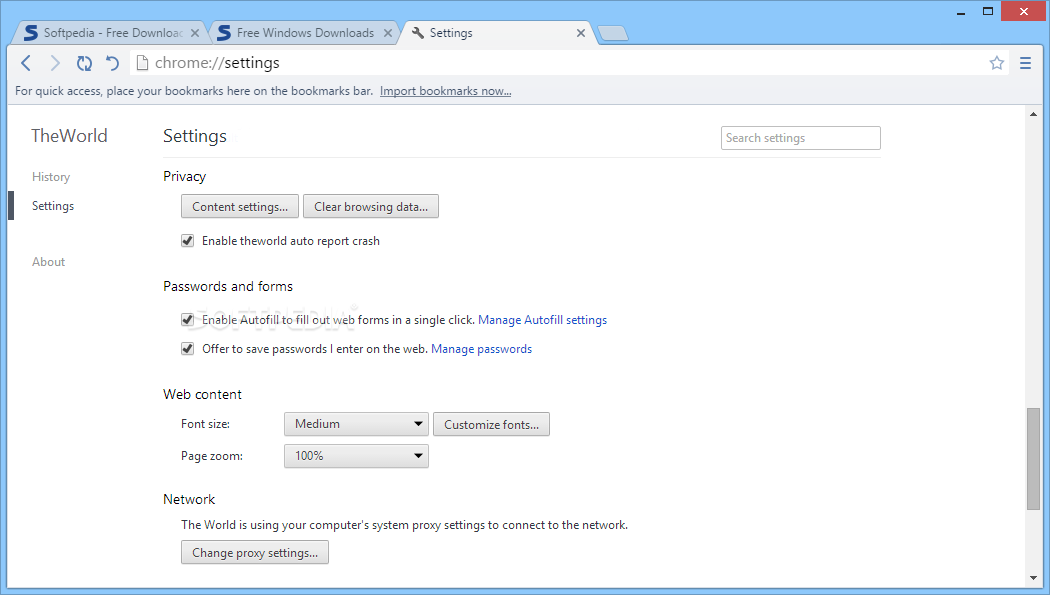Click Customize fonts button
Image resolution: width=1050 pixels, height=595 pixels.
point(492,424)
